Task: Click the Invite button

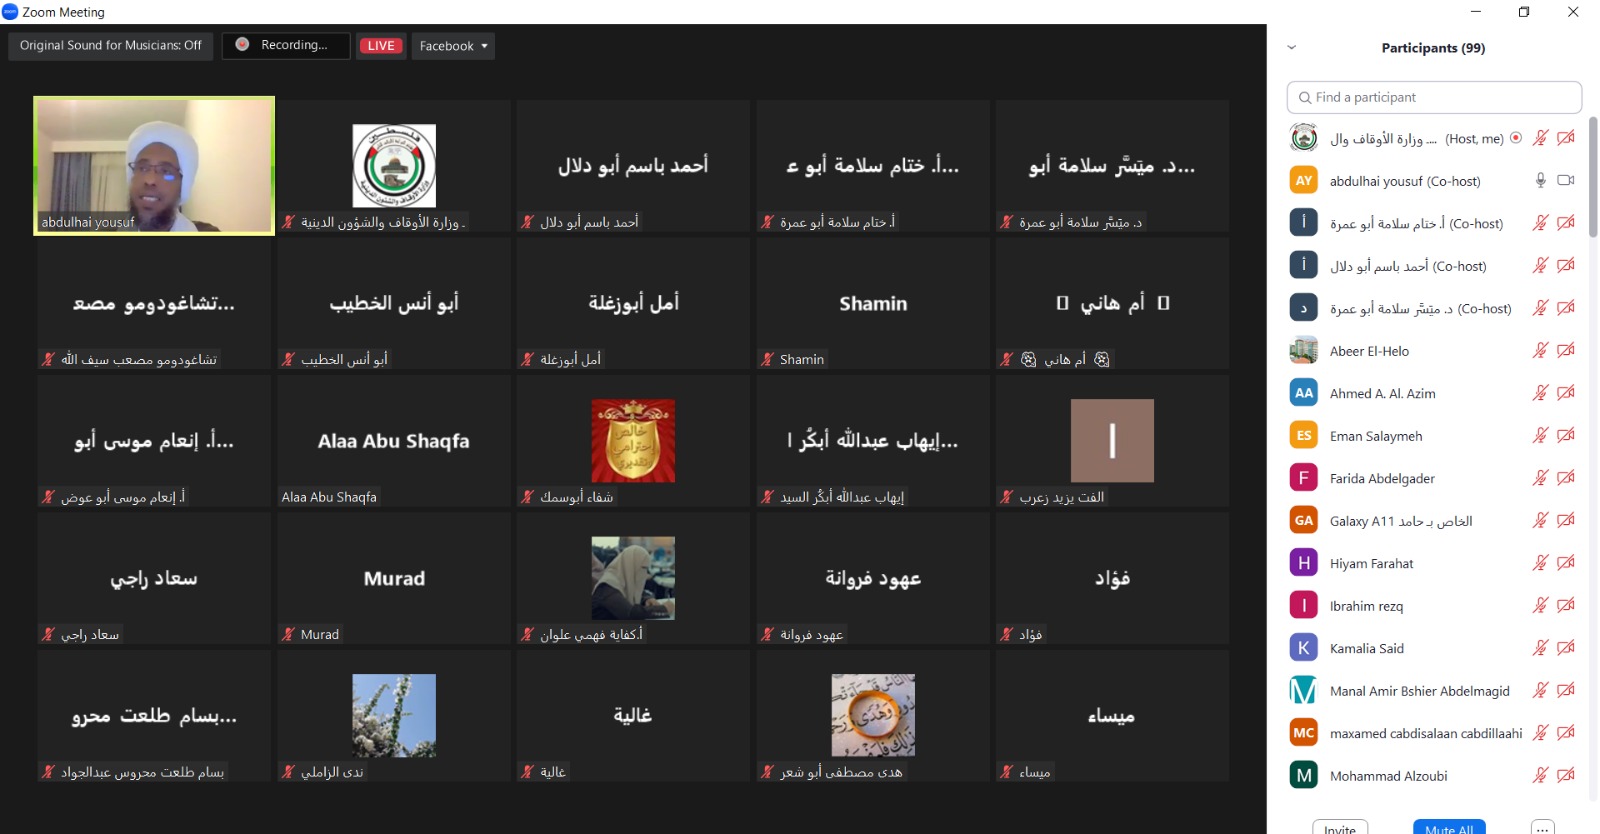Action: (x=1340, y=827)
